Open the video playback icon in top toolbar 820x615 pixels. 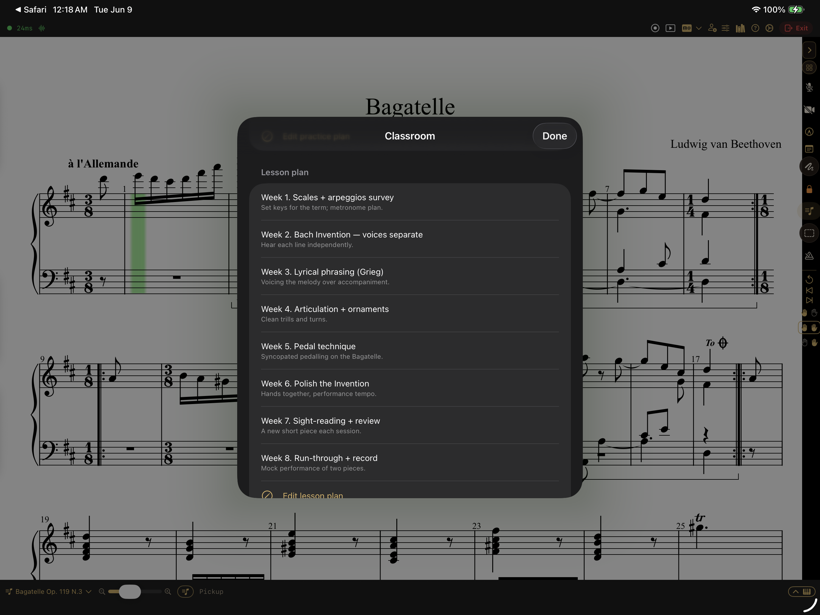pyautogui.click(x=670, y=28)
